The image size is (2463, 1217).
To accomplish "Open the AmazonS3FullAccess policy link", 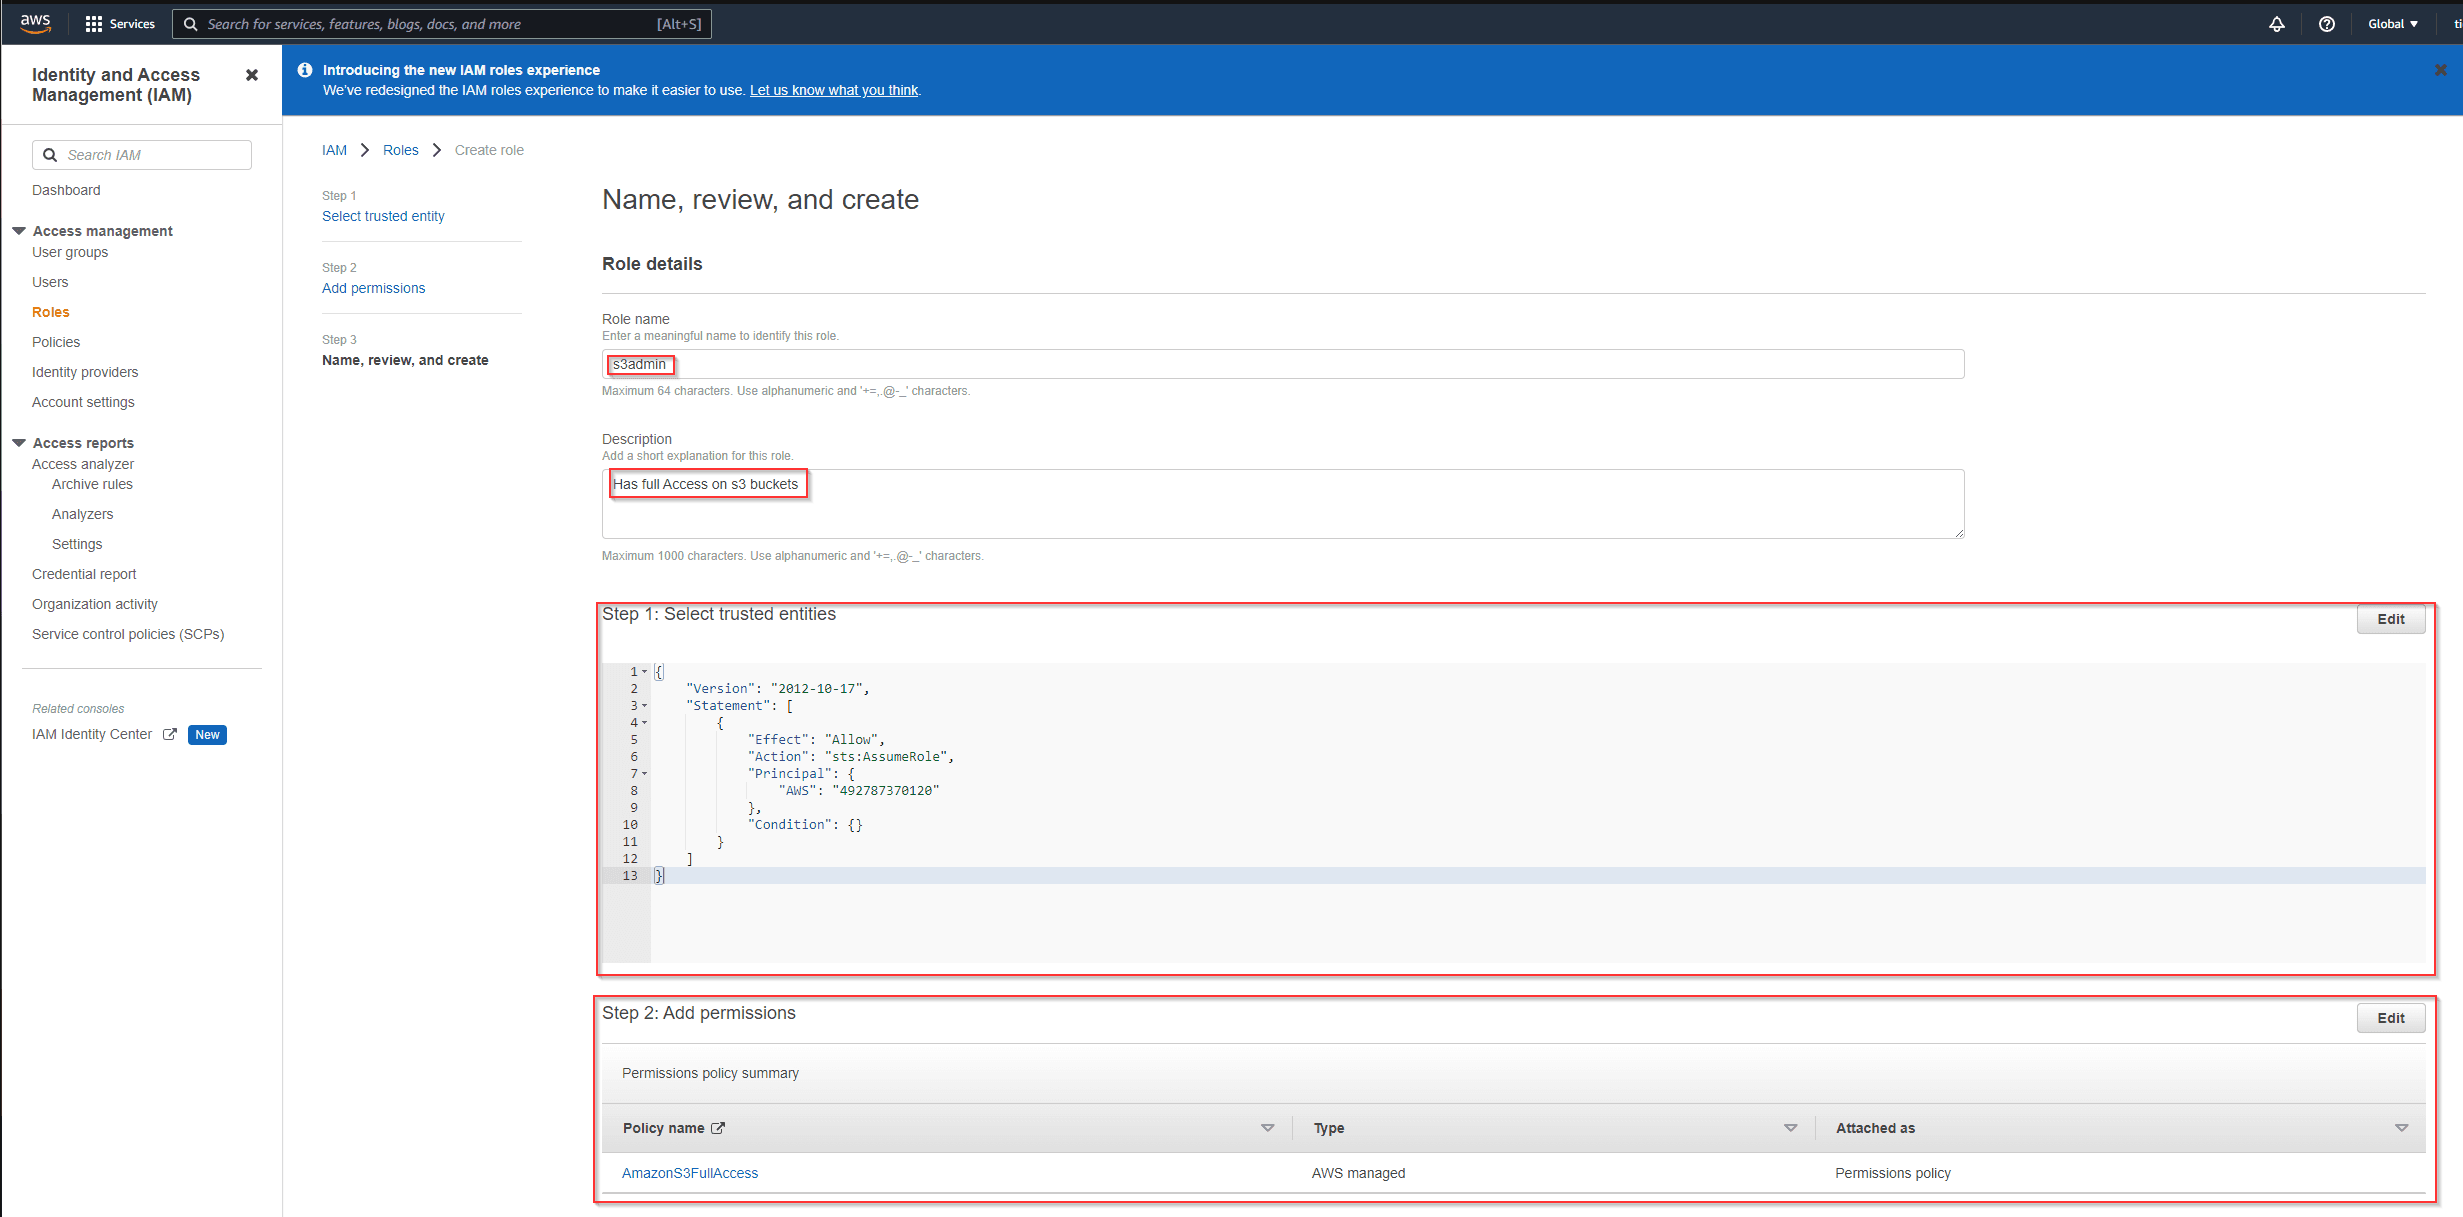I will [x=690, y=1173].
